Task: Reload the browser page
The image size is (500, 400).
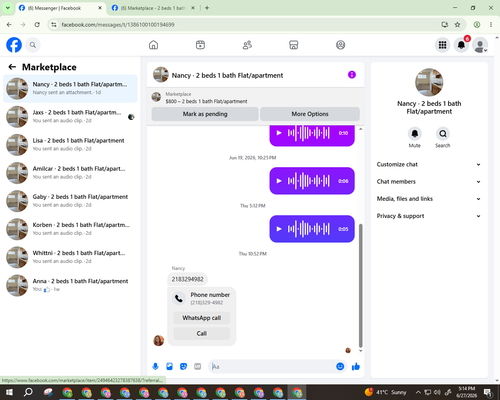Action: (x=37, y=25)
